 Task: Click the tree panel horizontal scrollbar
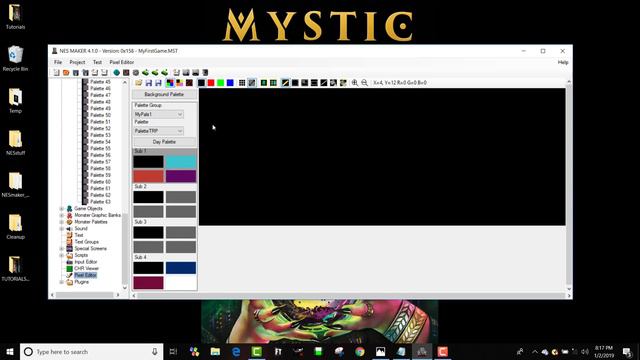coord(84,295)
